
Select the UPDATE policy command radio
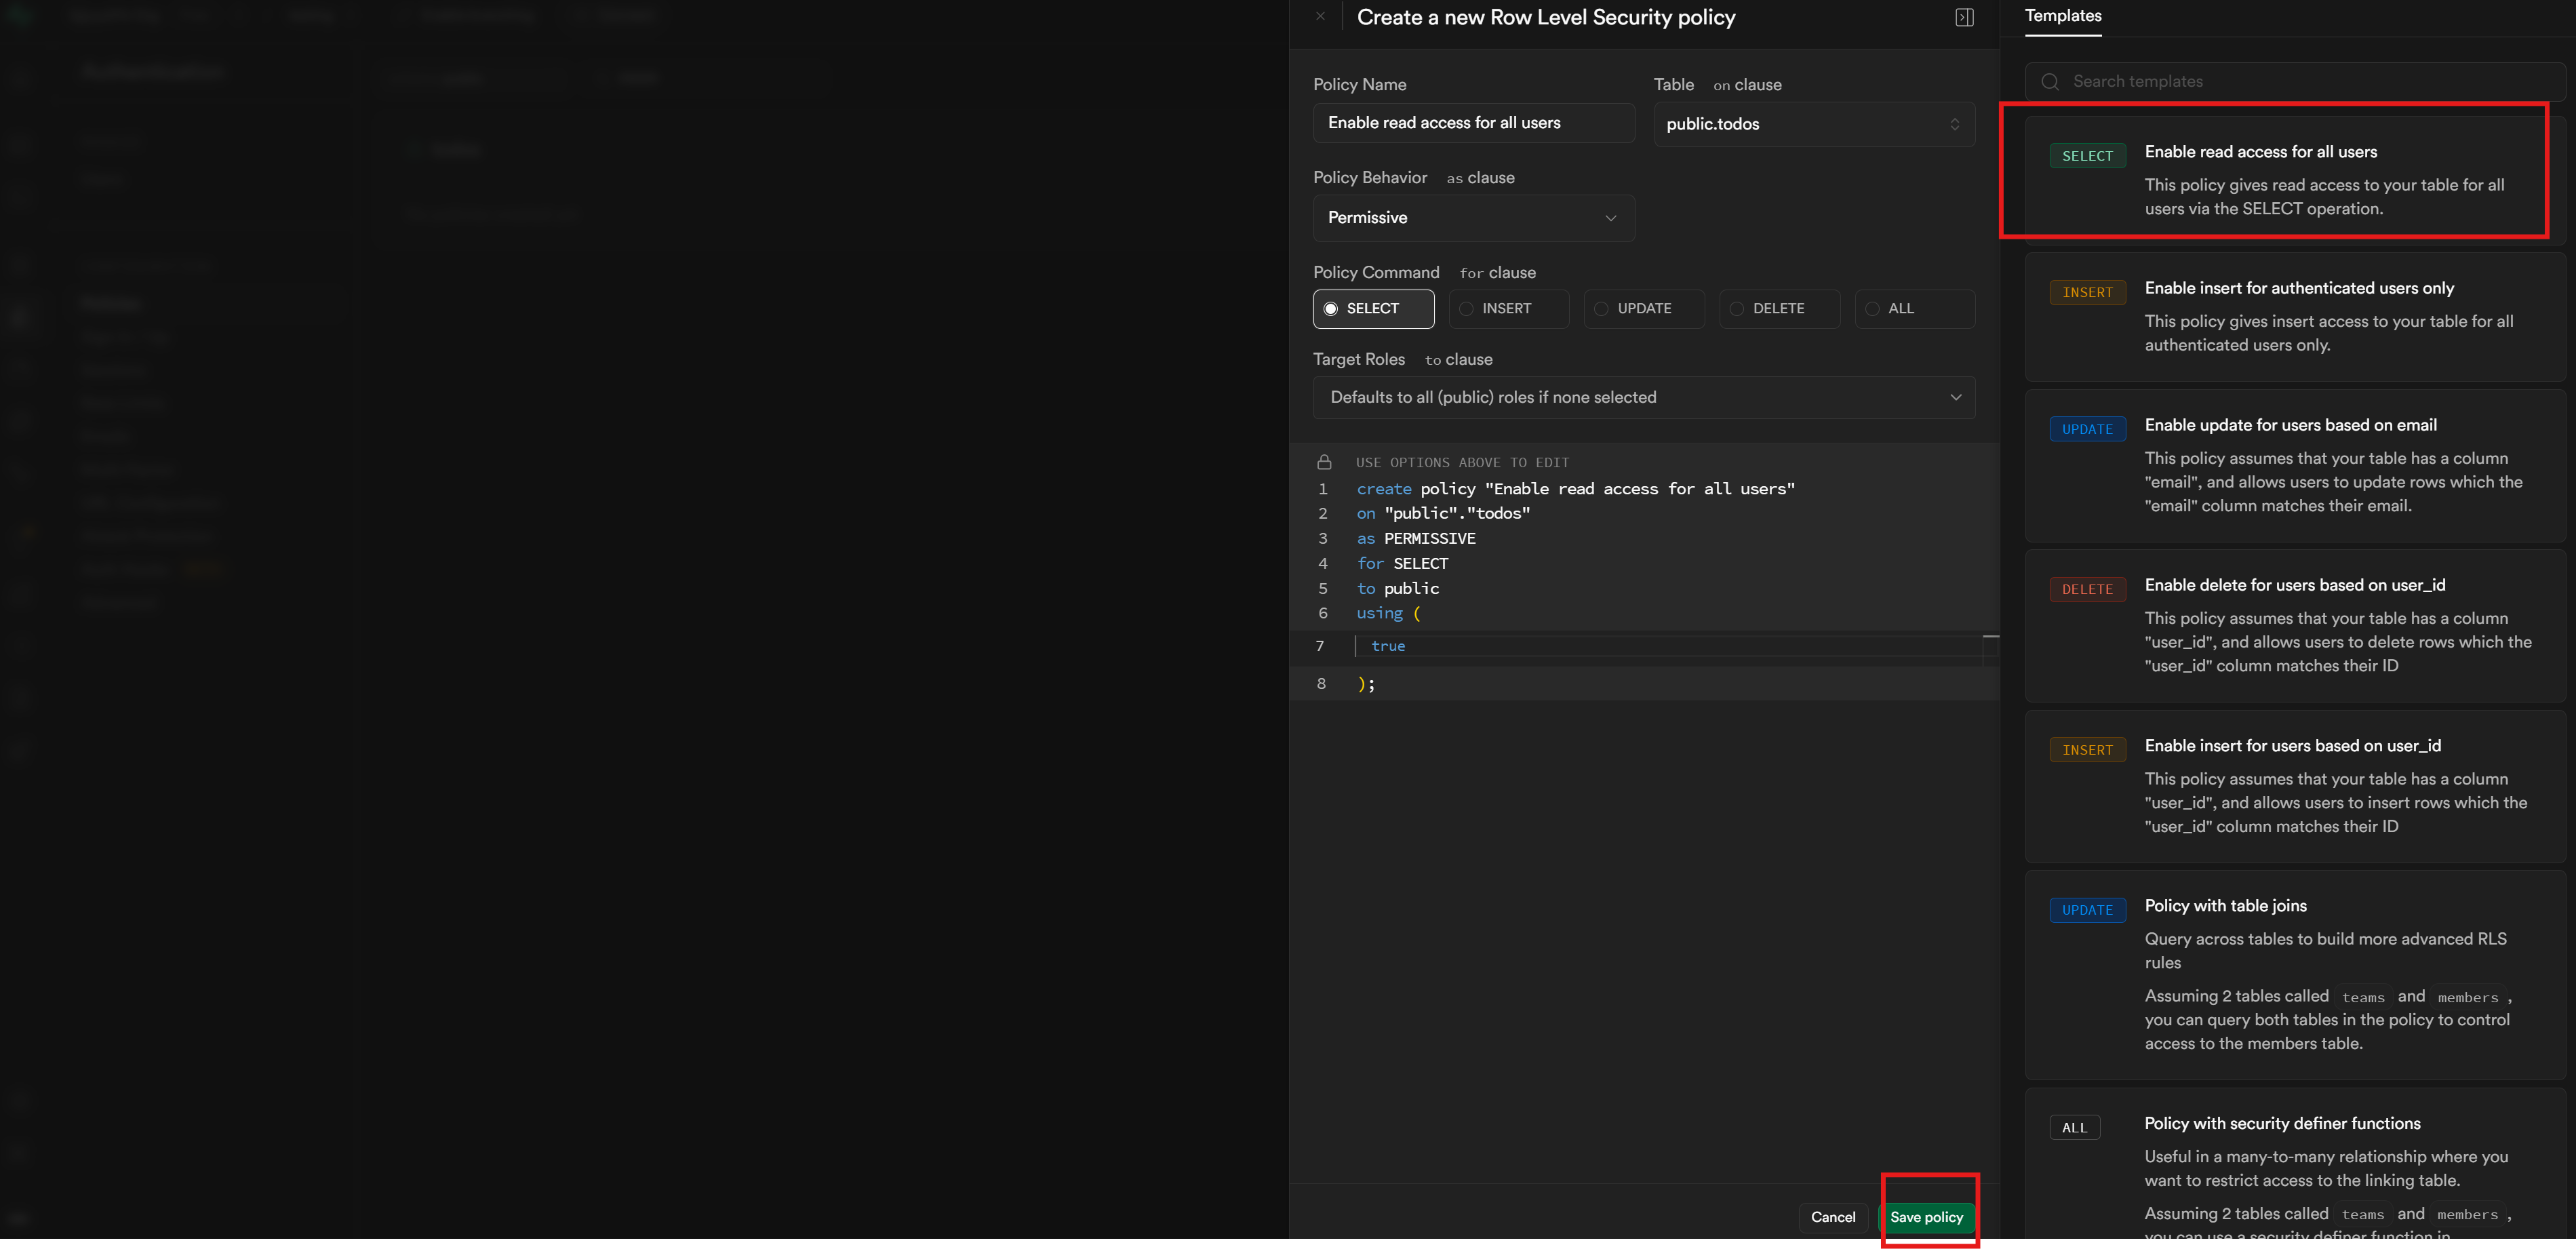pos(1643,309)
